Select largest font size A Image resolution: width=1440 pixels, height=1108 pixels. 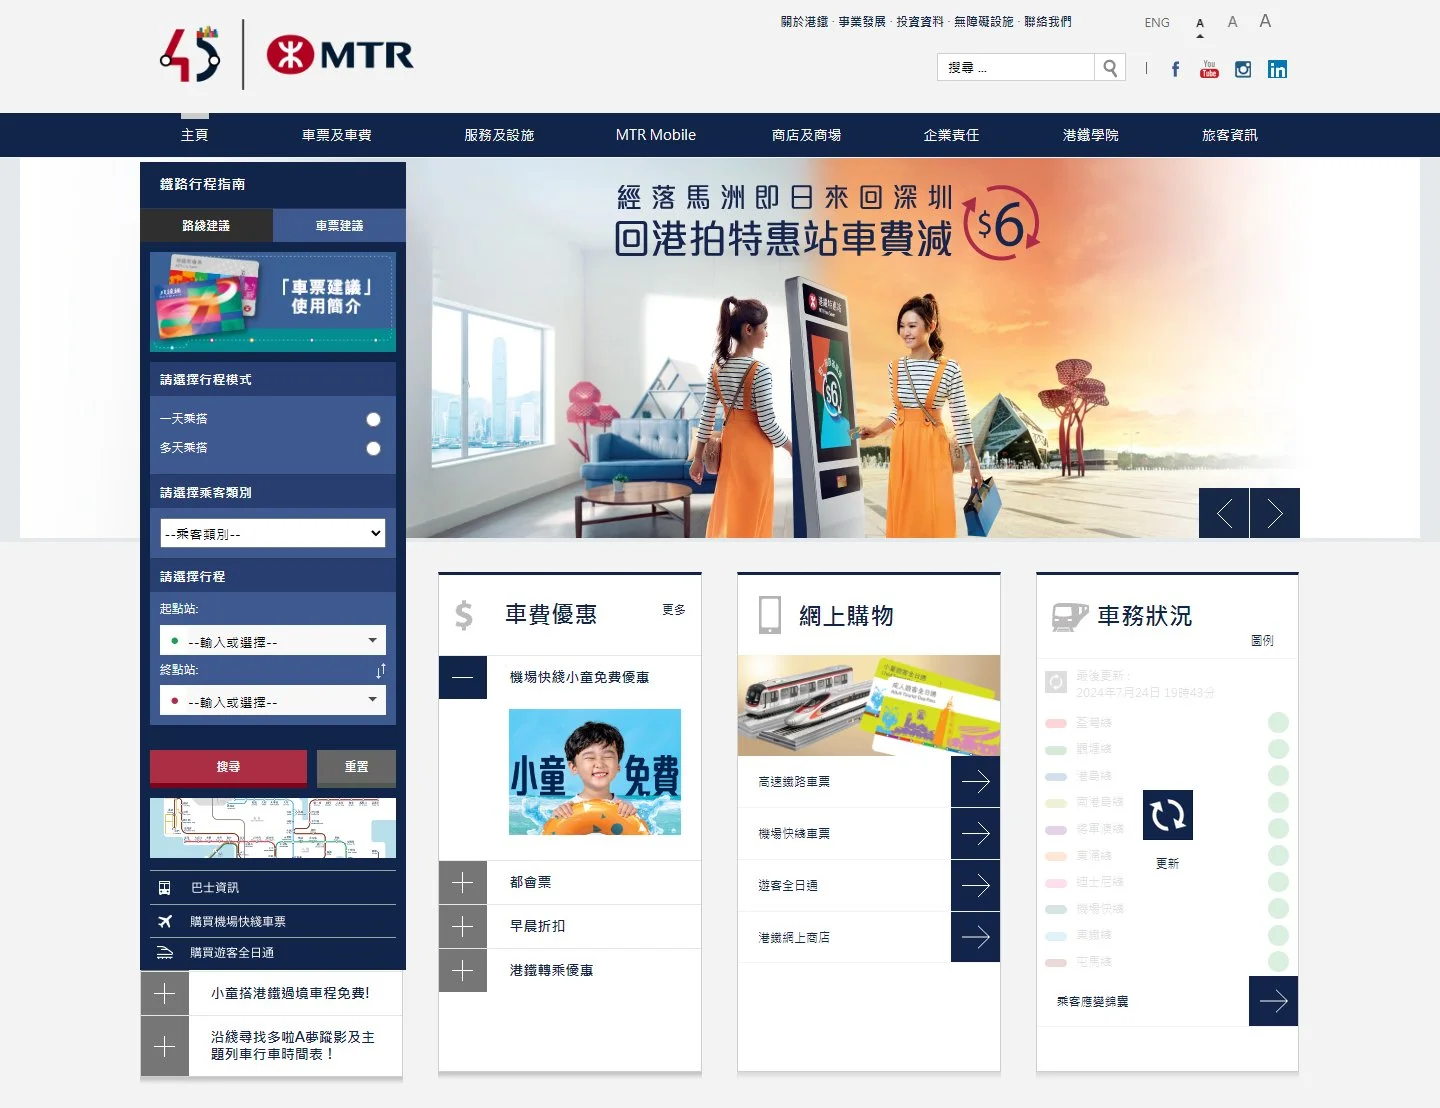(1265, 21)
